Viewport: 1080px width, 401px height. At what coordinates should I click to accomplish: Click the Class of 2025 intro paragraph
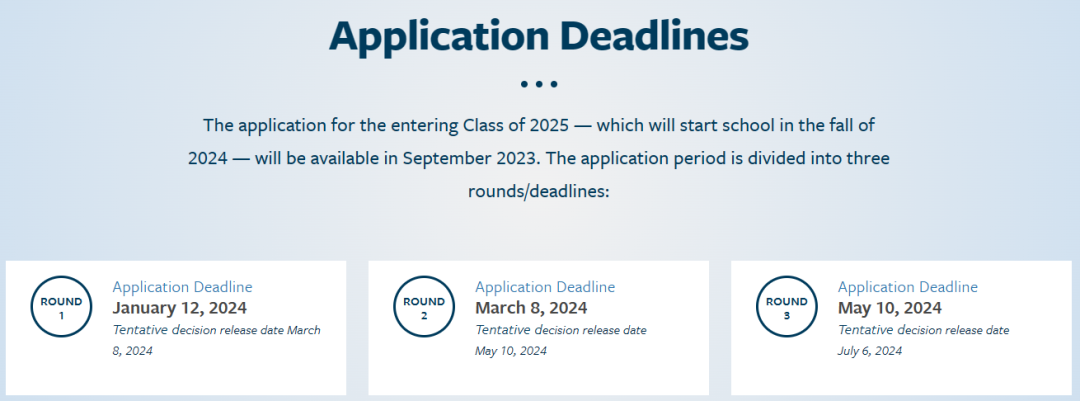coord(539,158)
